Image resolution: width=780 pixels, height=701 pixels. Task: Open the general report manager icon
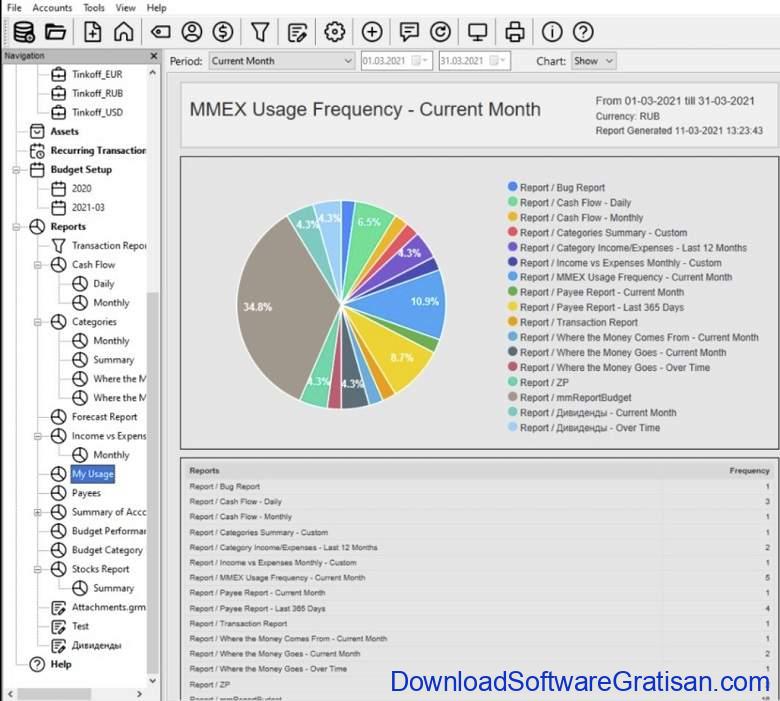point(297,32)
